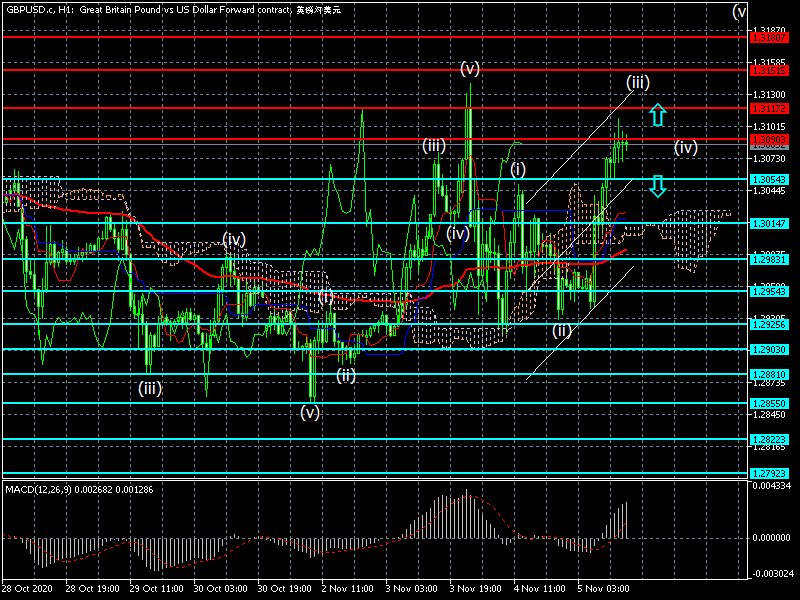
Task: Click the 5 Nov 03:00 time label
Action: click(602, 590)
